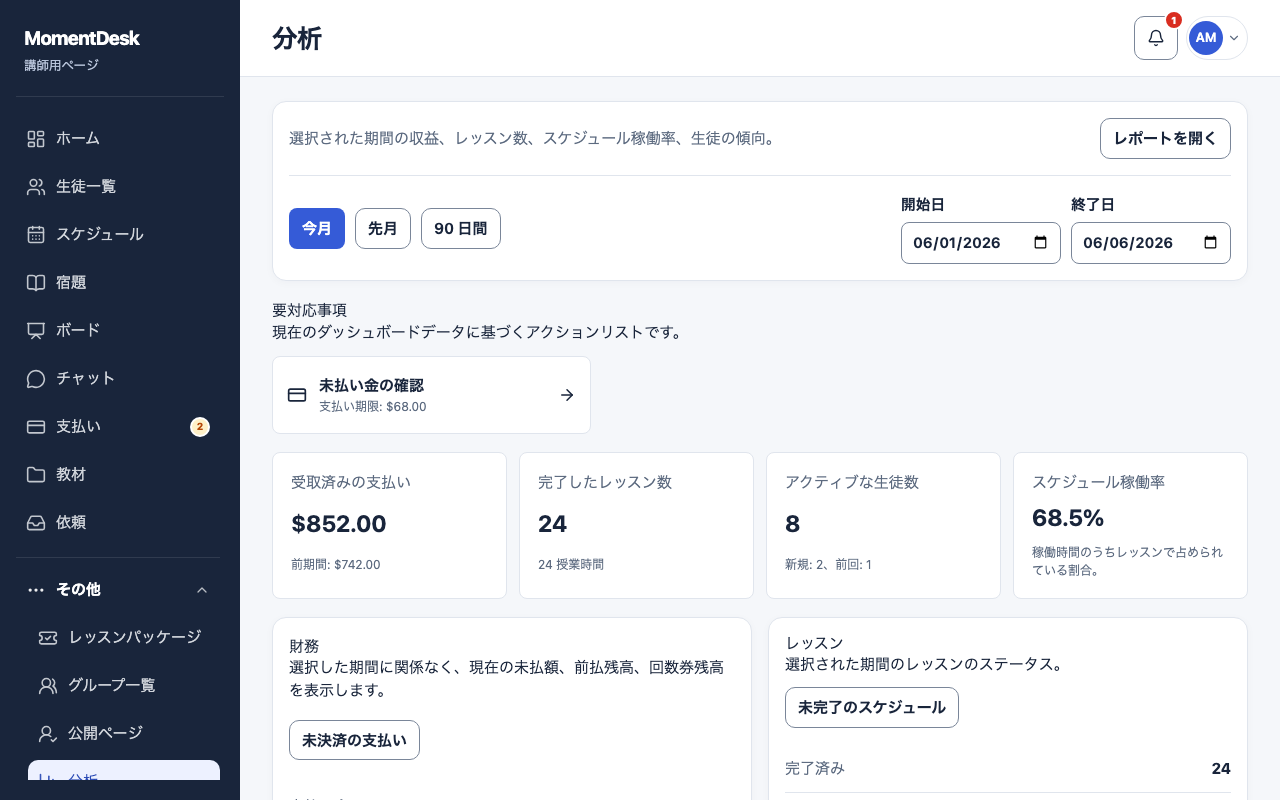
Task: Click the MomentDesk logo link
Action: pos(82,39)
